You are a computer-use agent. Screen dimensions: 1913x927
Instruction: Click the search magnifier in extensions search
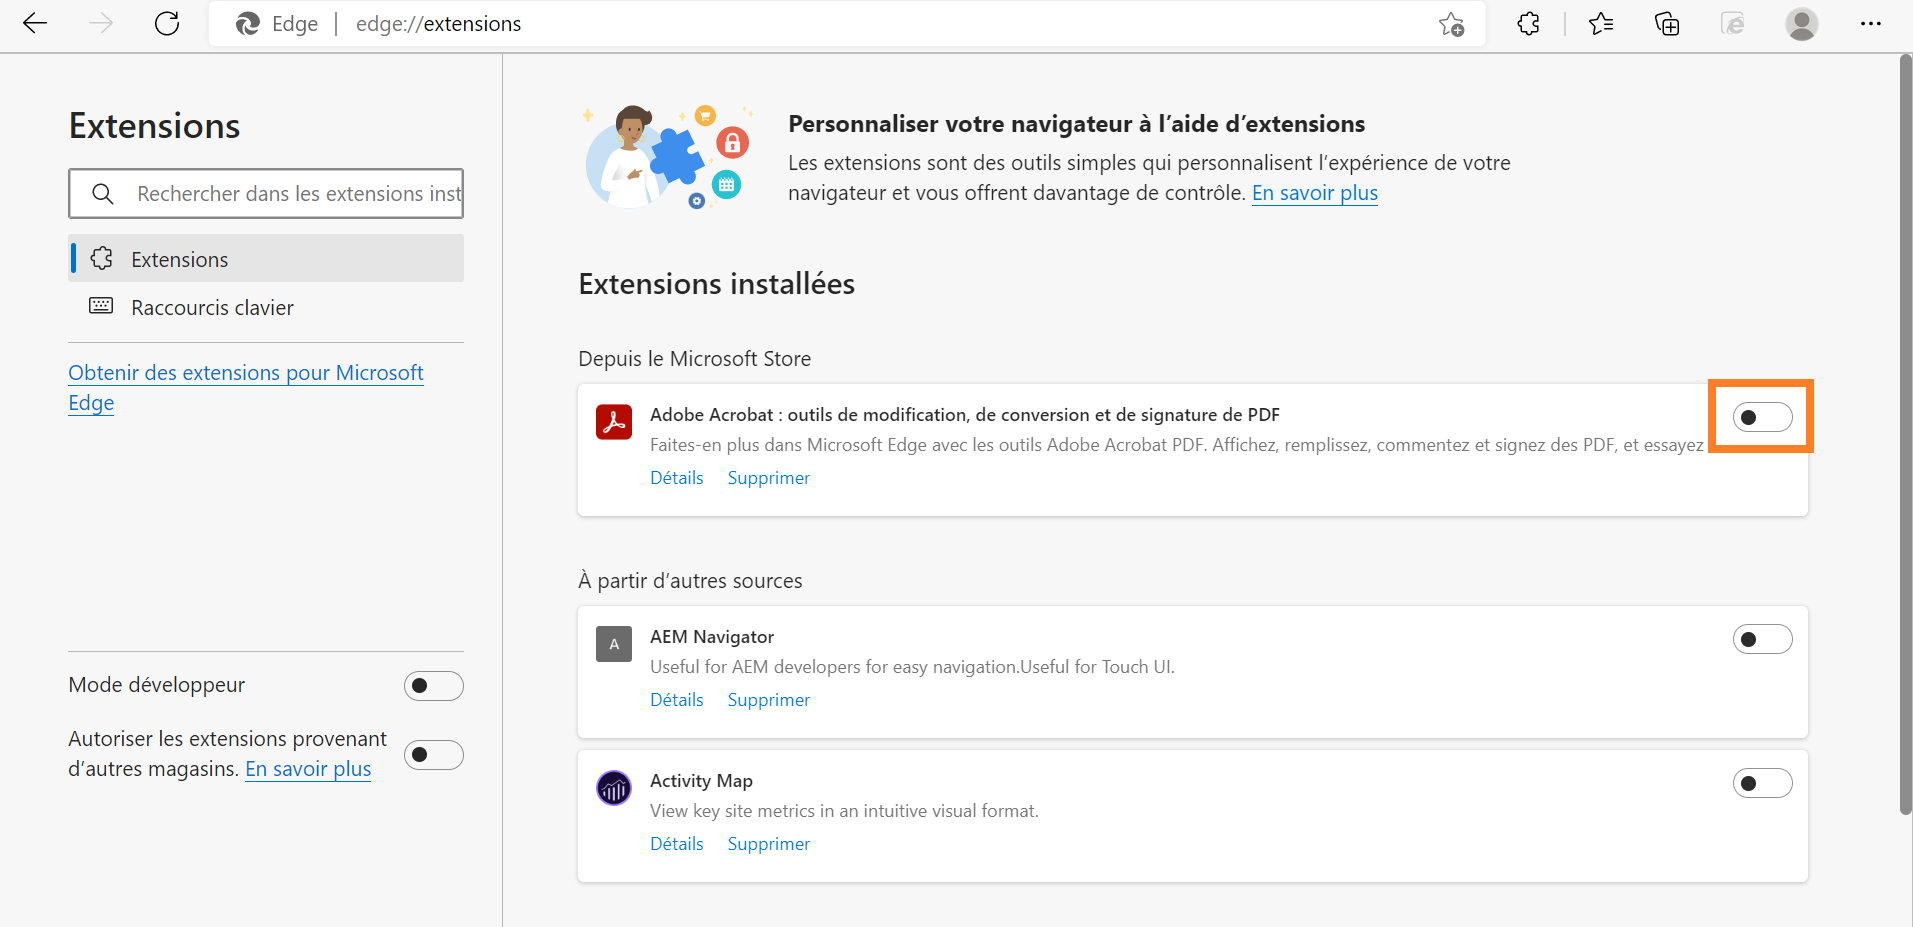coord(103,193)
